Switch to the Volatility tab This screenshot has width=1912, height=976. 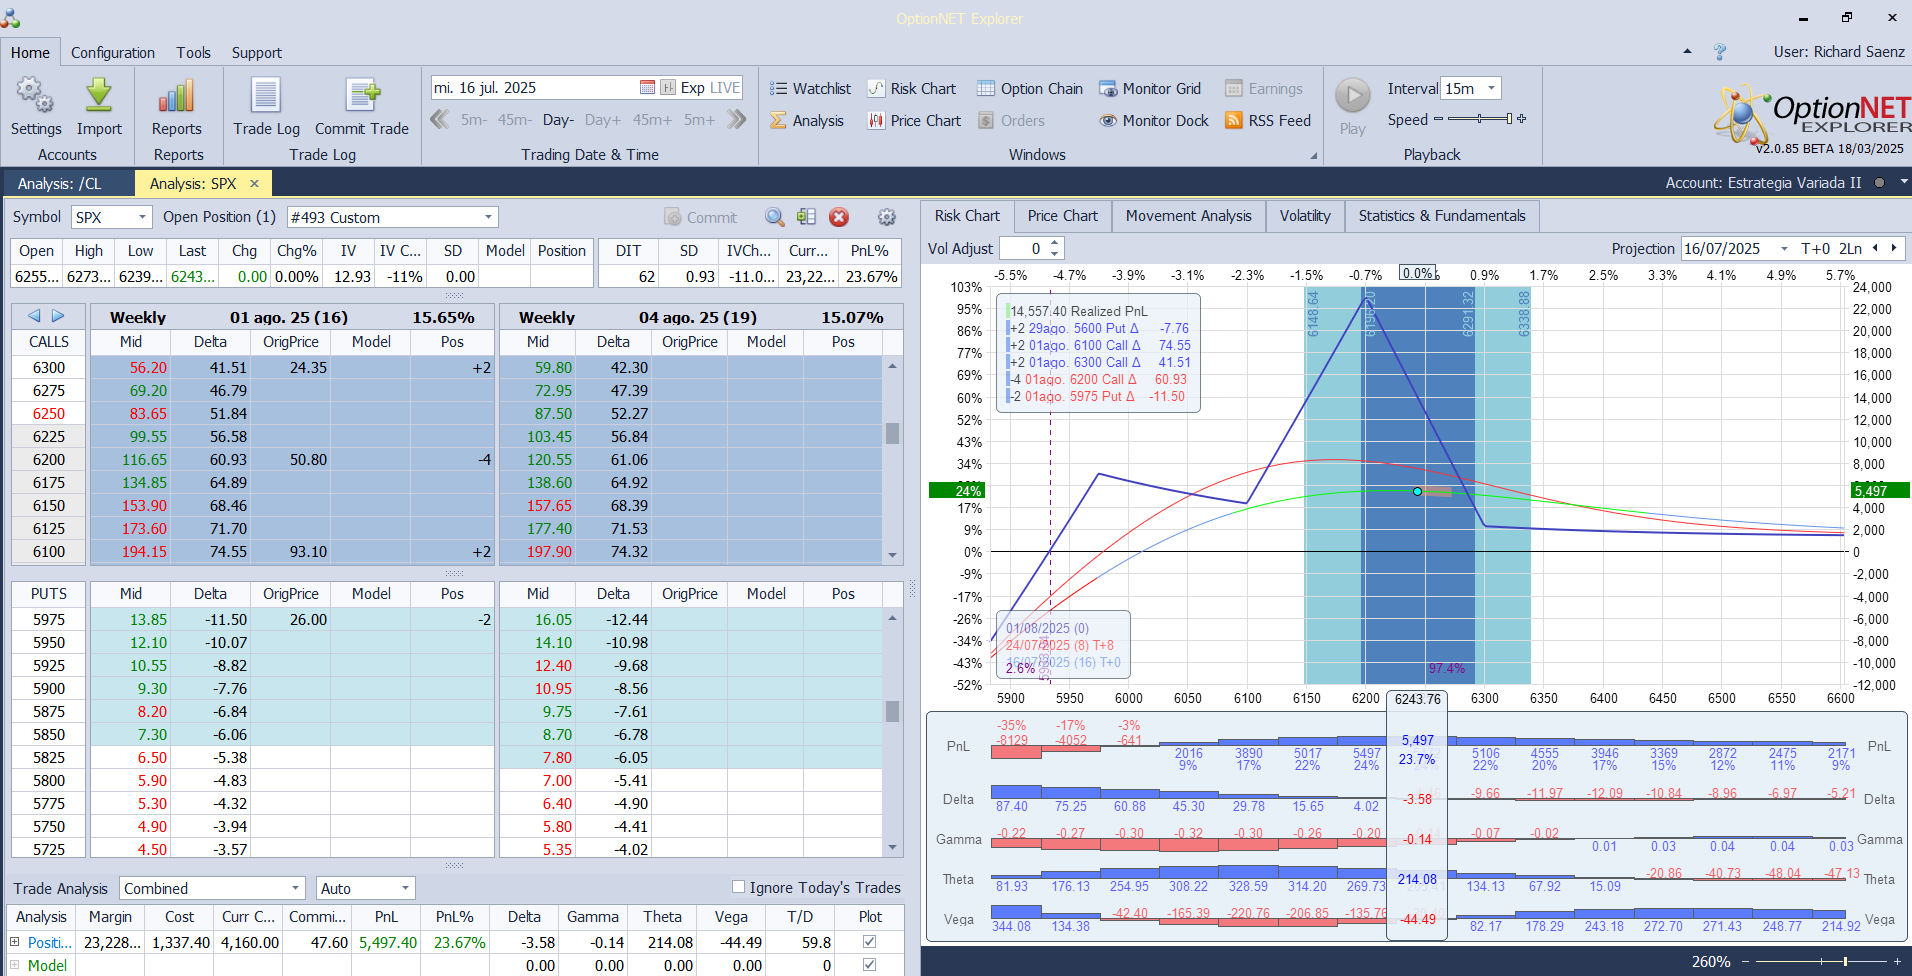tap(1304, 216)
